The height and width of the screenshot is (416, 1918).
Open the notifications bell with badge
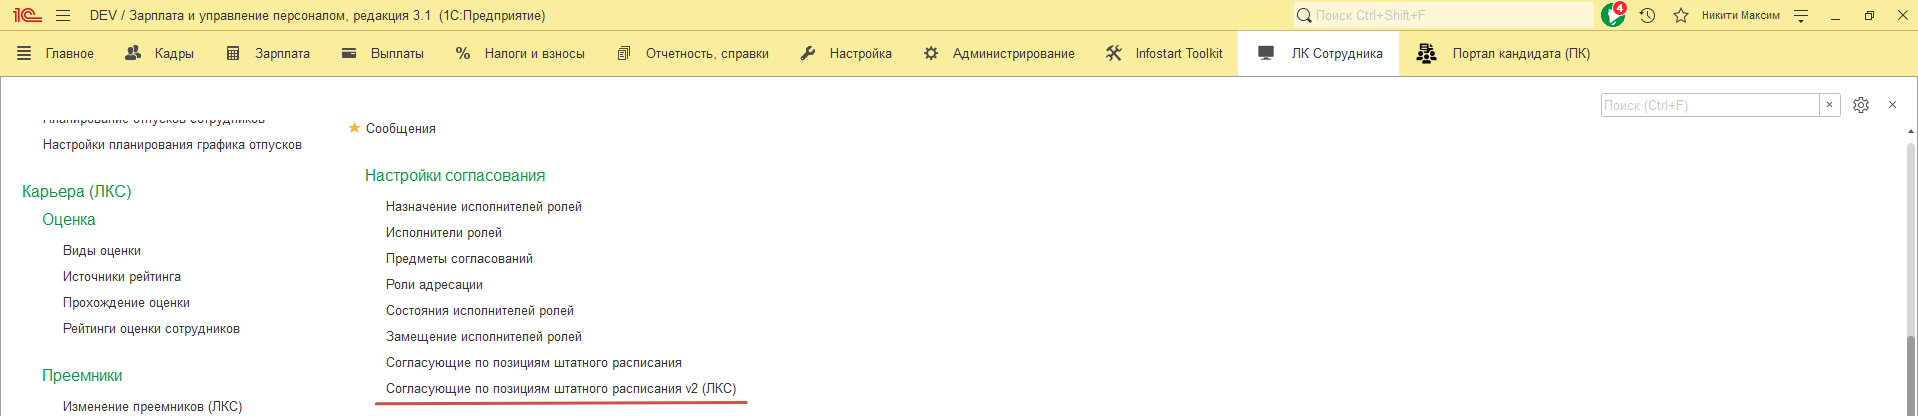(1612, 15)
